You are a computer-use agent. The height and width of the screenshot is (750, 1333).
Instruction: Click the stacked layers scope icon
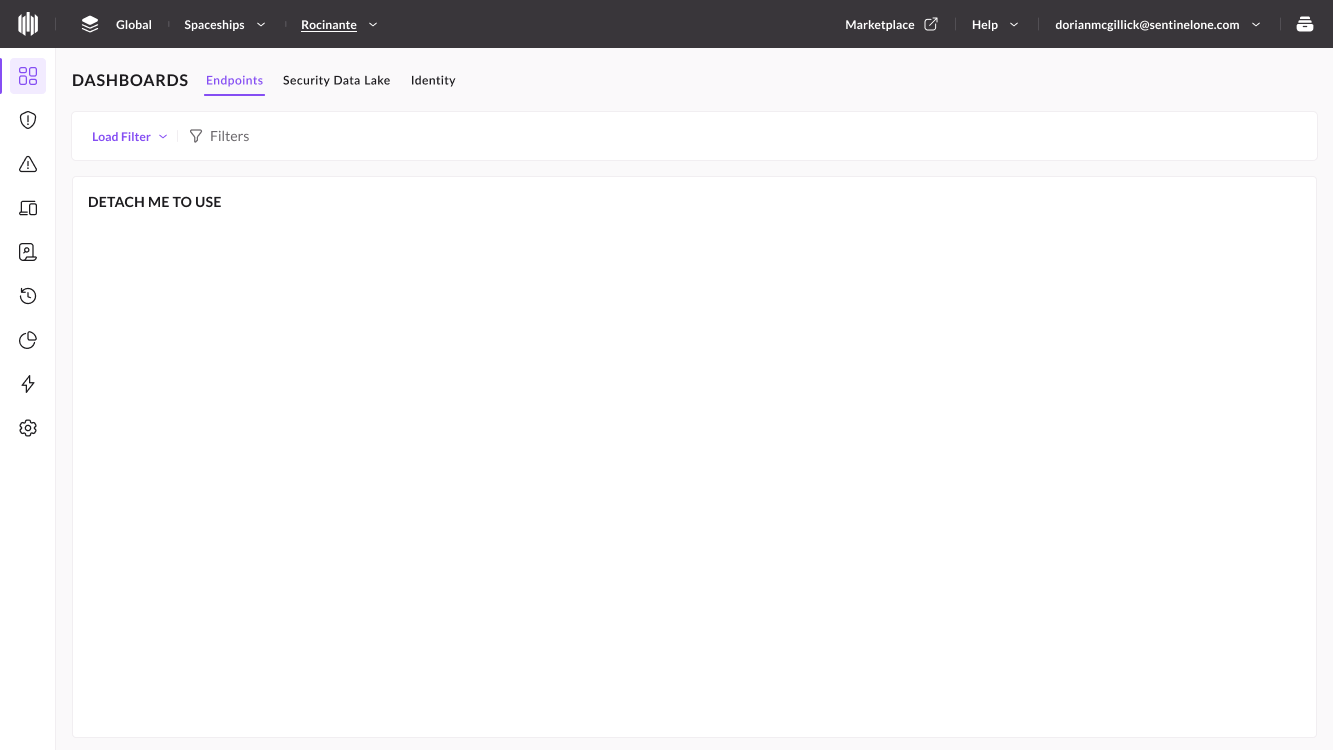pos(90,24)
